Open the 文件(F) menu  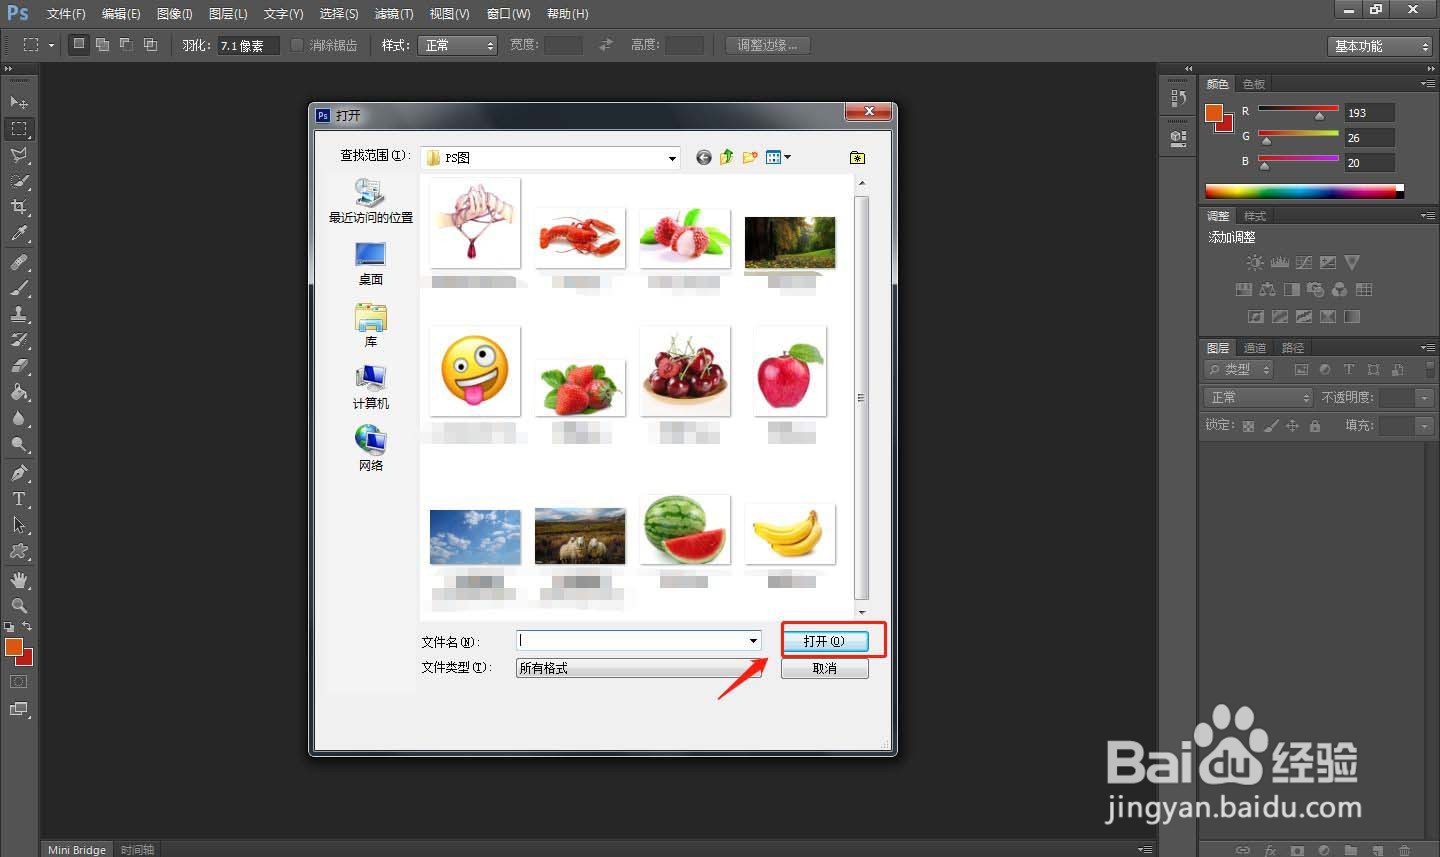(x=66, y=14)
